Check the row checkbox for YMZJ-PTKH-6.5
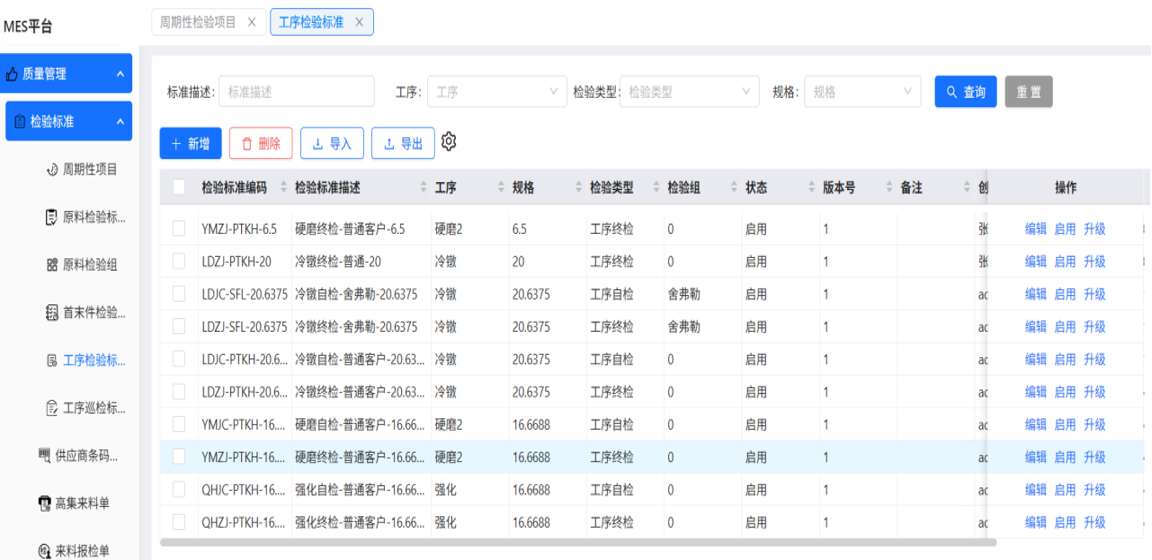1152x560 pixels. pyautogui.click(x=179, y=229)
